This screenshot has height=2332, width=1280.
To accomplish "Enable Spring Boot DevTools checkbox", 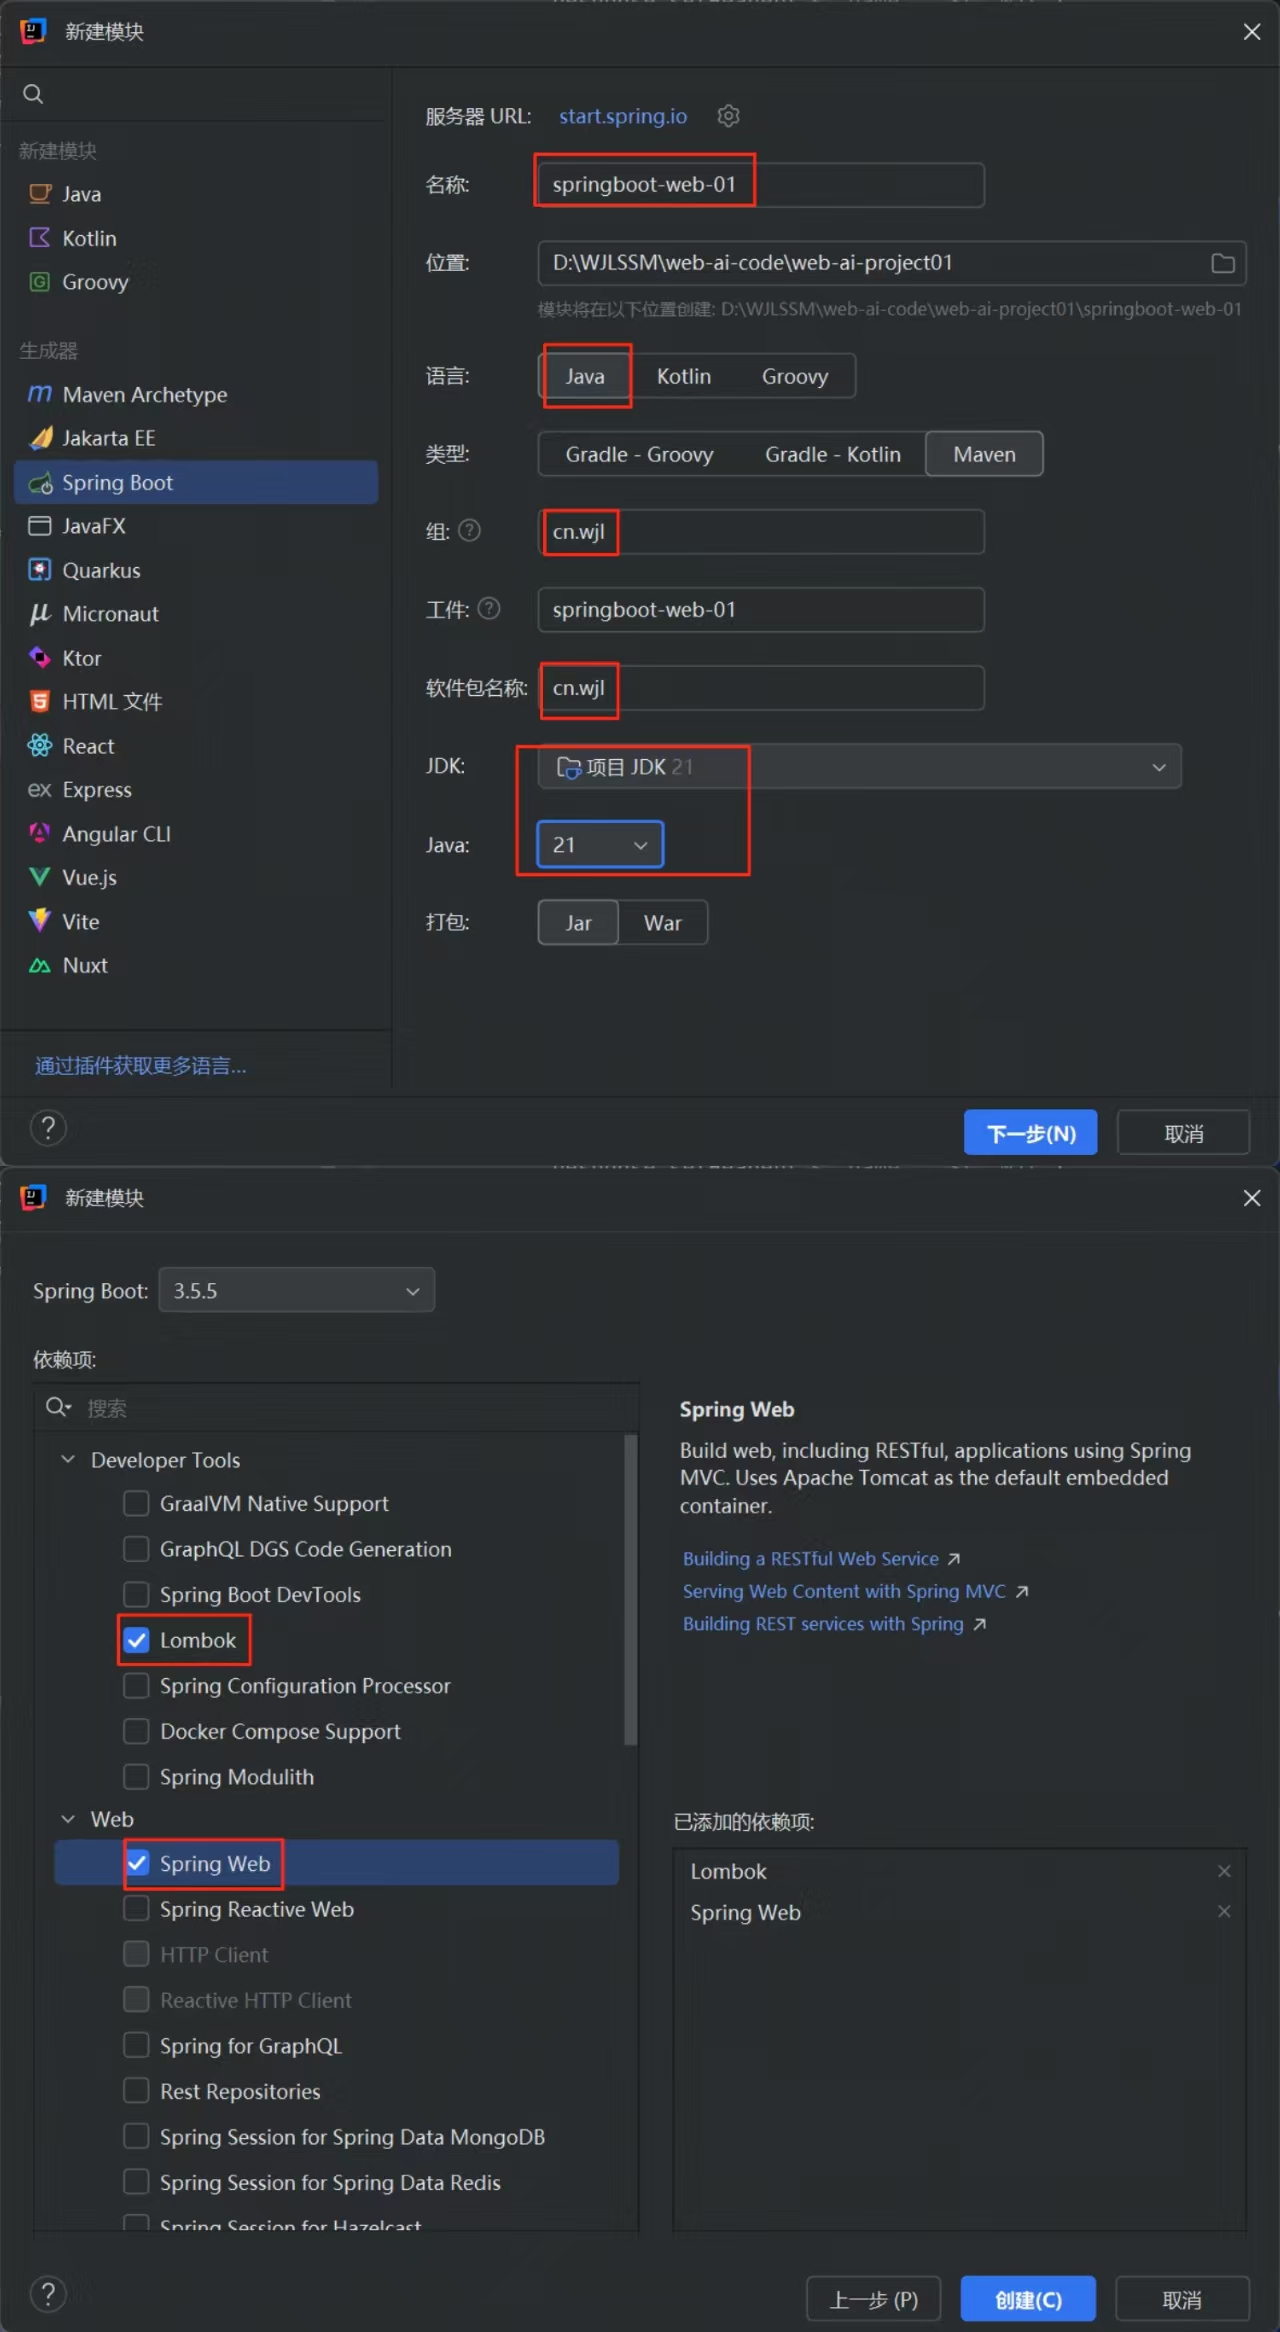I will tap(136, 1594).
